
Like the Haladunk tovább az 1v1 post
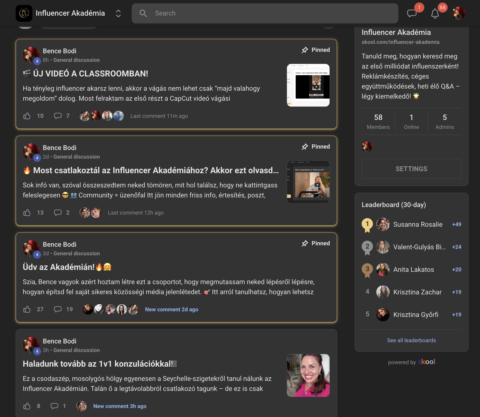(27, 406)
